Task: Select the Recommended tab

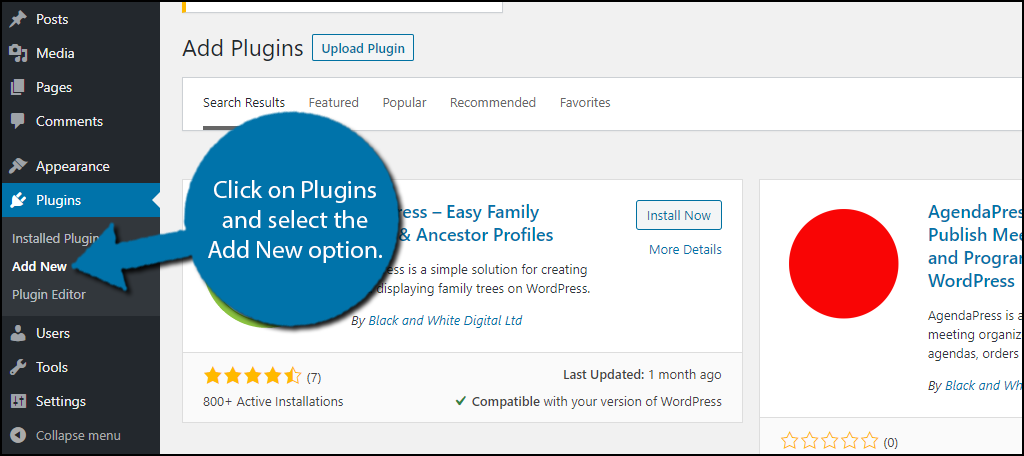Action: [492, 102]
